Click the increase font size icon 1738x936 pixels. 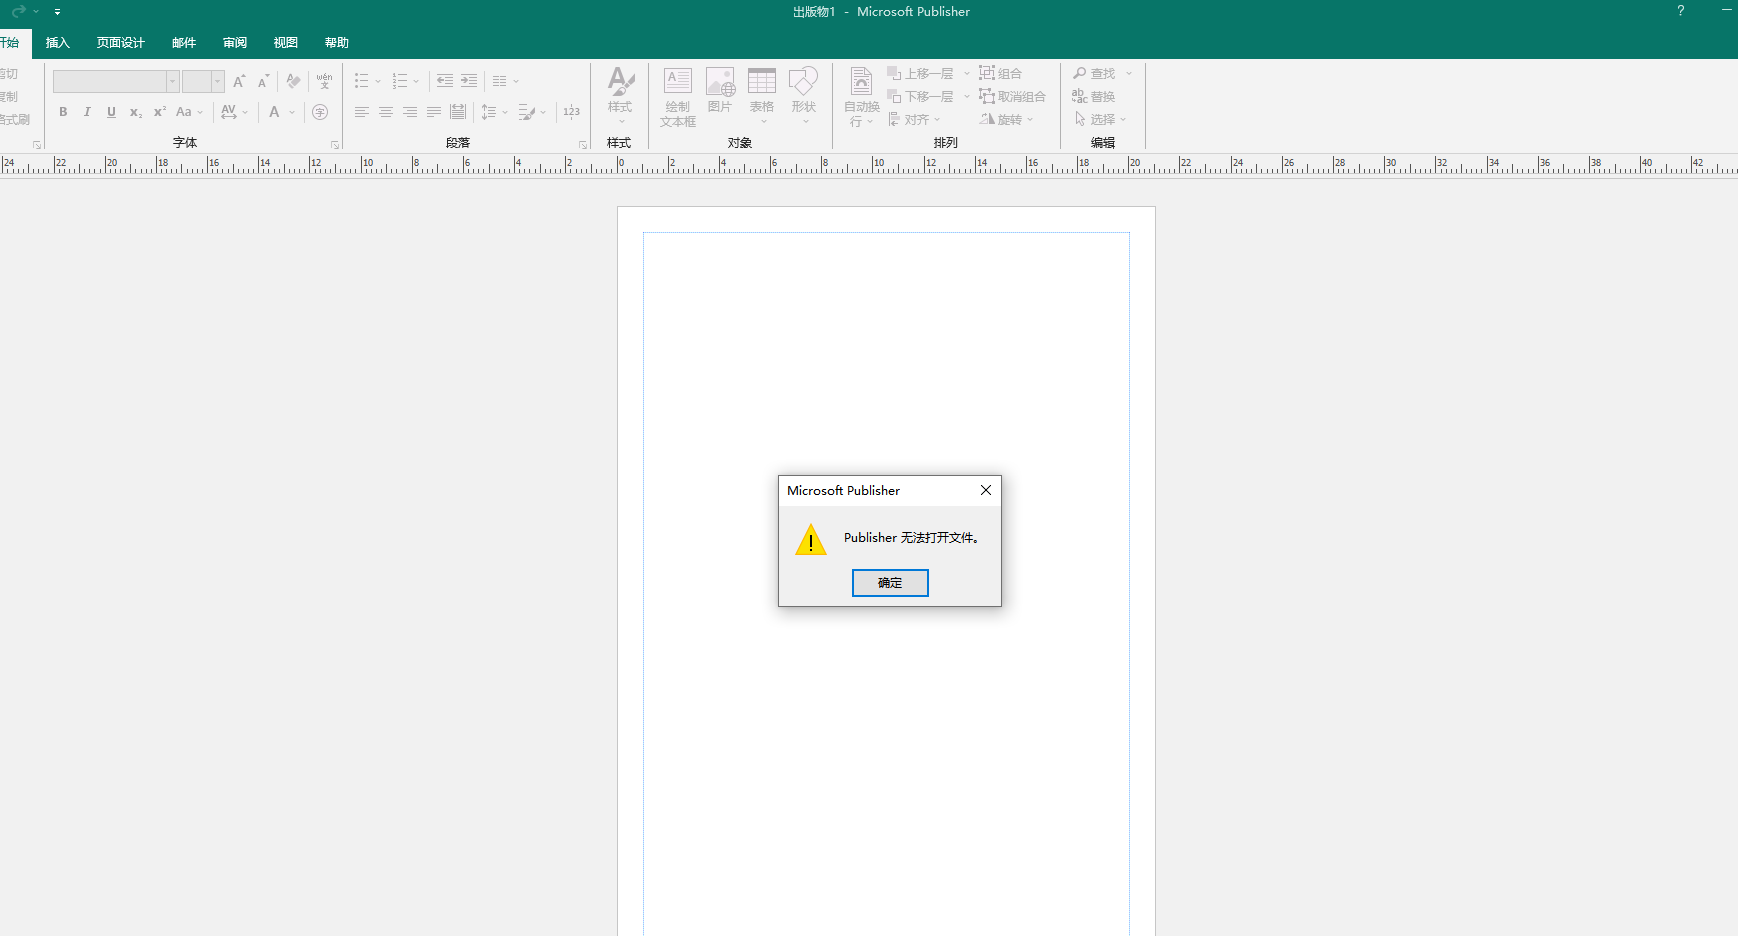[239, 81]
